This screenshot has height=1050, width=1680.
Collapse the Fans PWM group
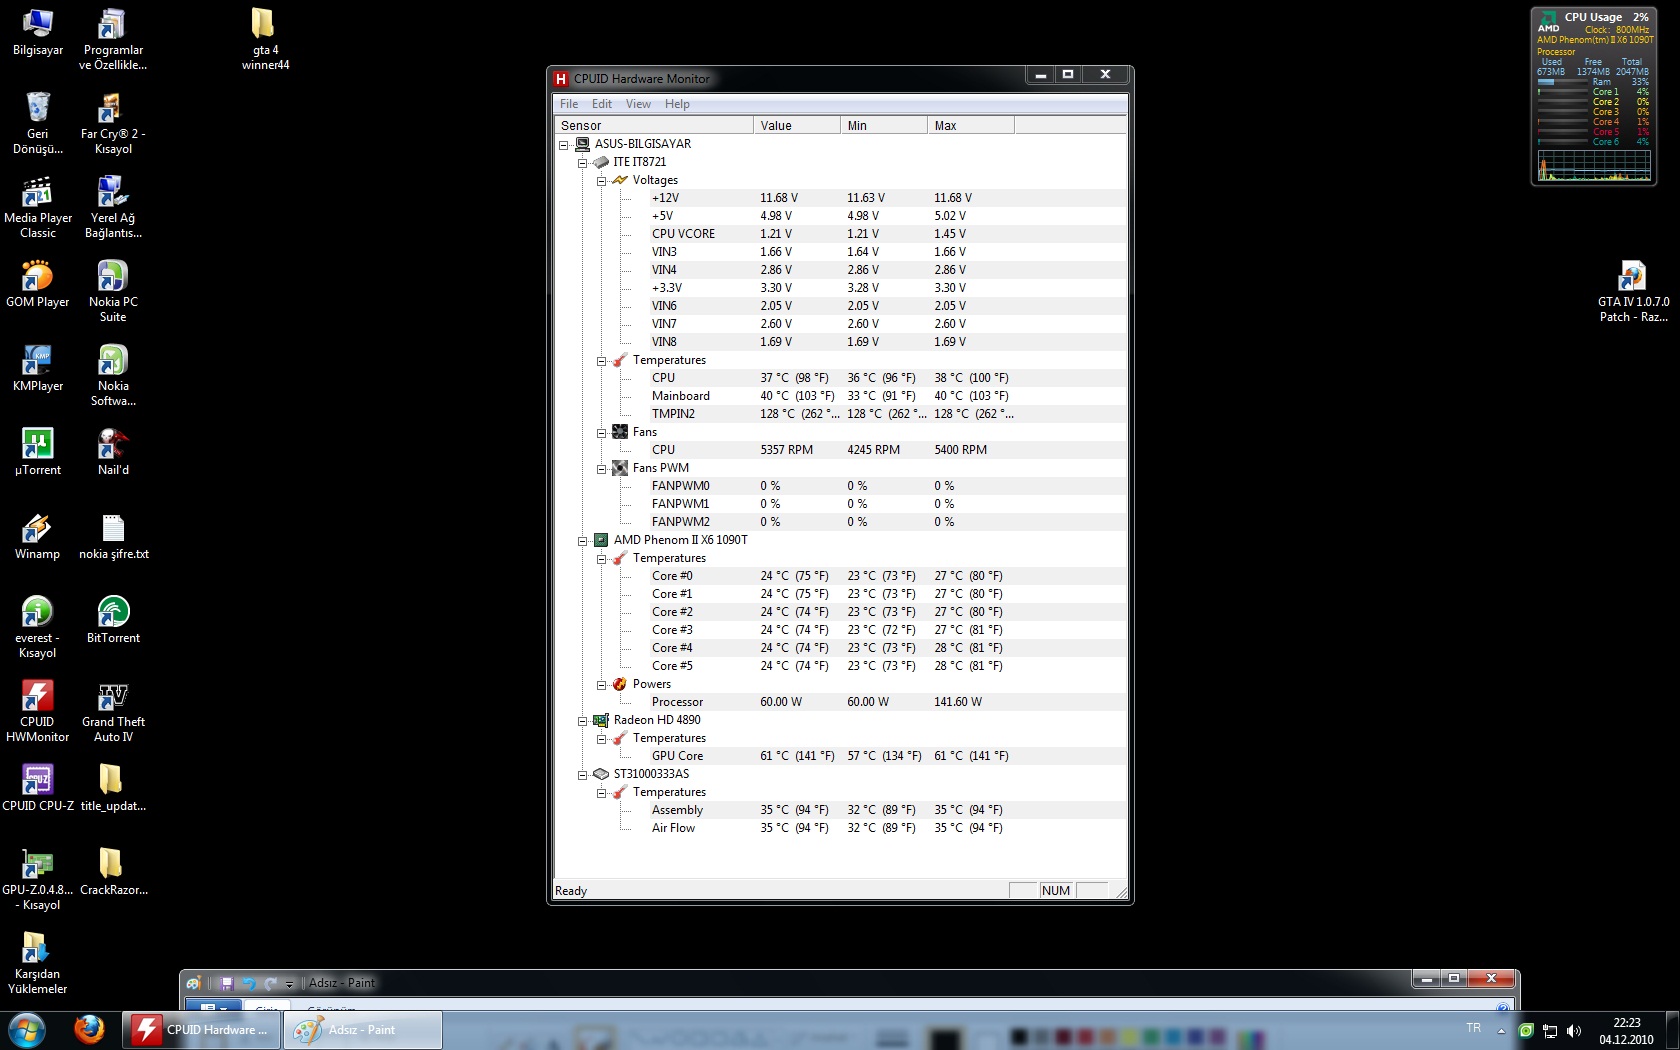coord(602,469)
